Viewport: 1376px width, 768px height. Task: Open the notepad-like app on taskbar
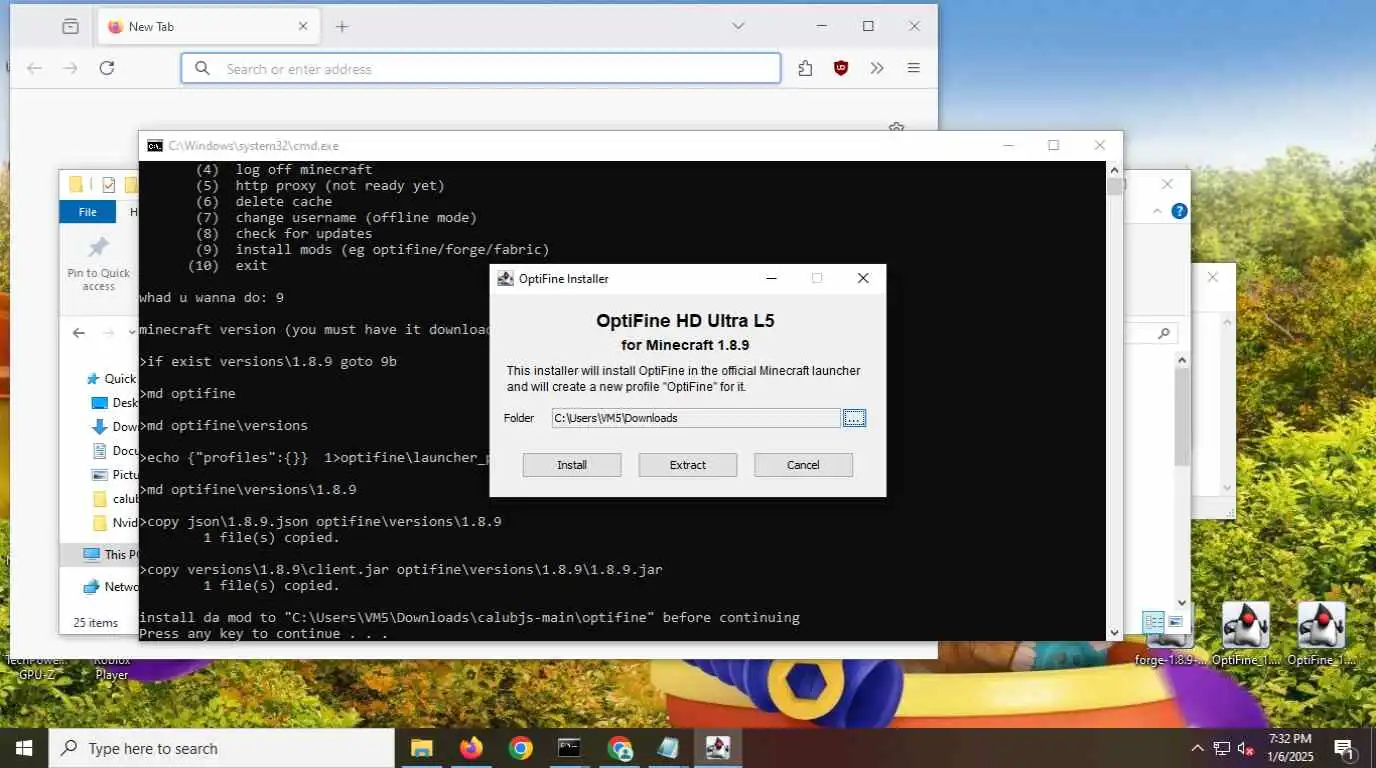coord(668,748)
